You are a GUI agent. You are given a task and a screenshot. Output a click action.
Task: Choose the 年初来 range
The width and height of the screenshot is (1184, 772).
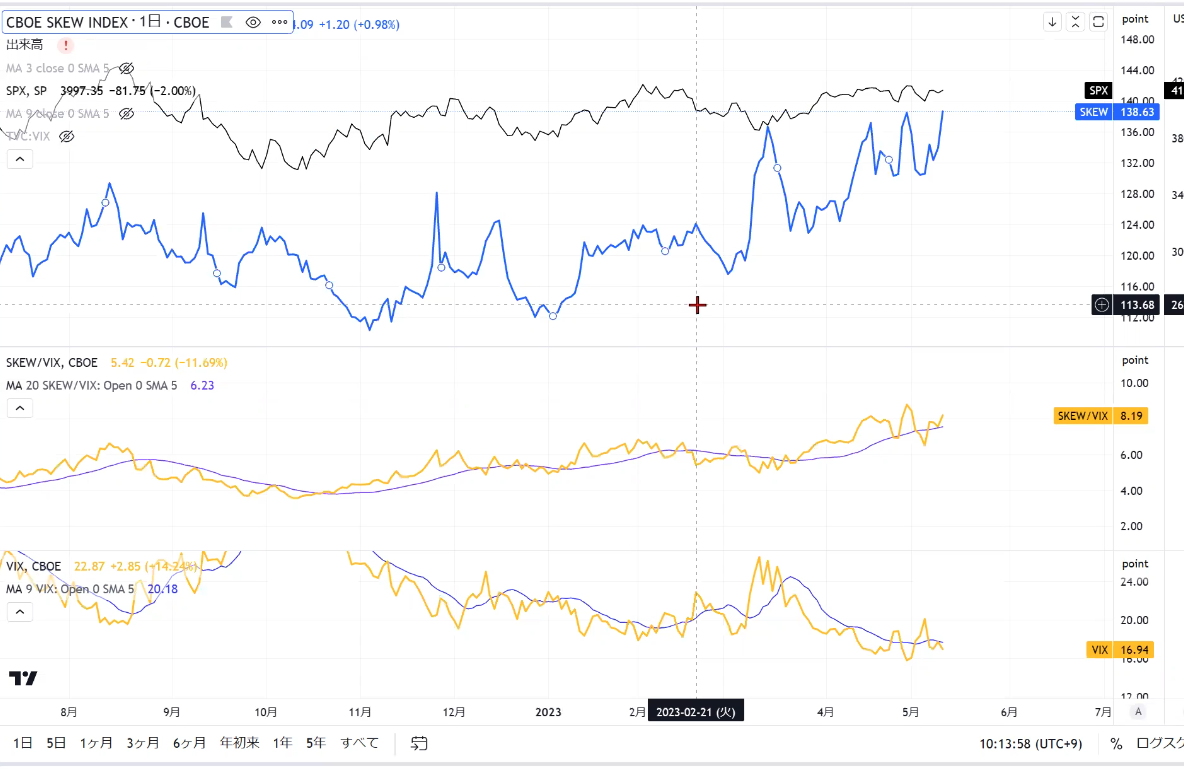point(239,743)
